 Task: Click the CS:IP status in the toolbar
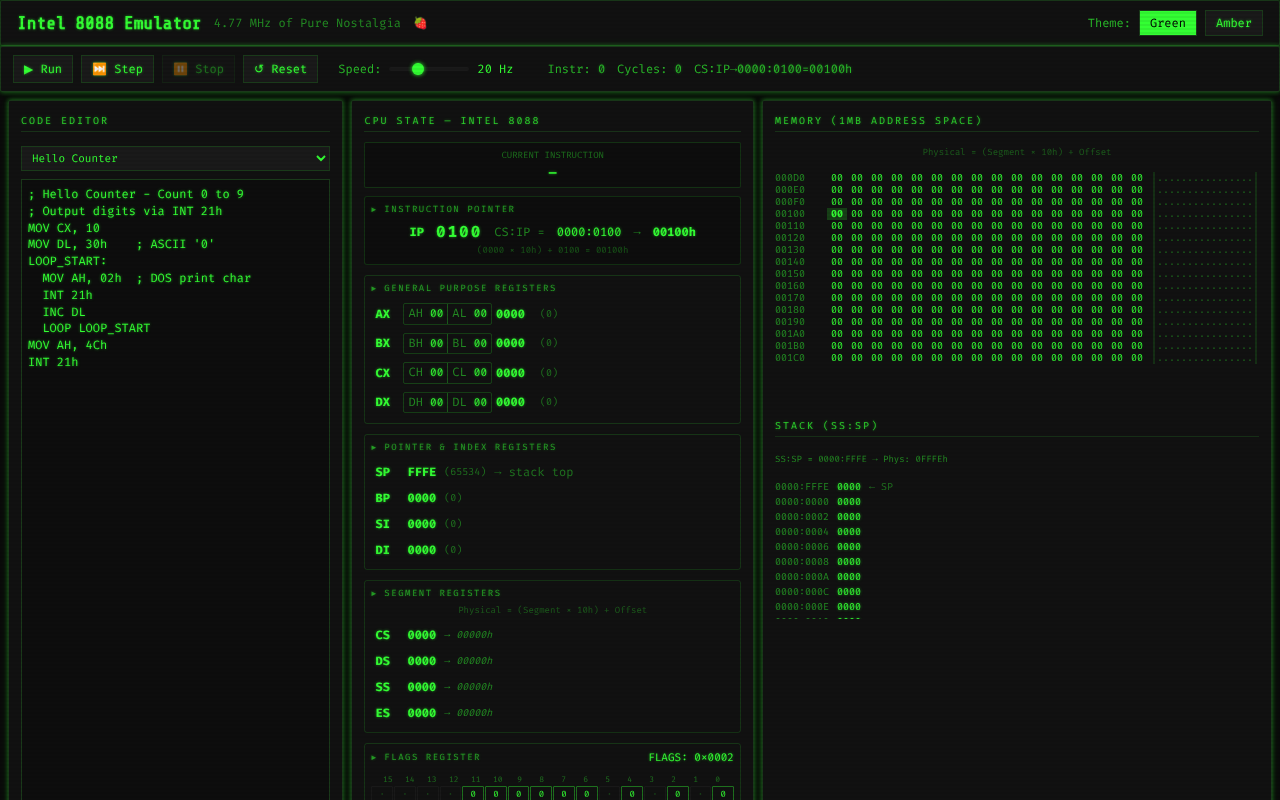click(773, 69)
